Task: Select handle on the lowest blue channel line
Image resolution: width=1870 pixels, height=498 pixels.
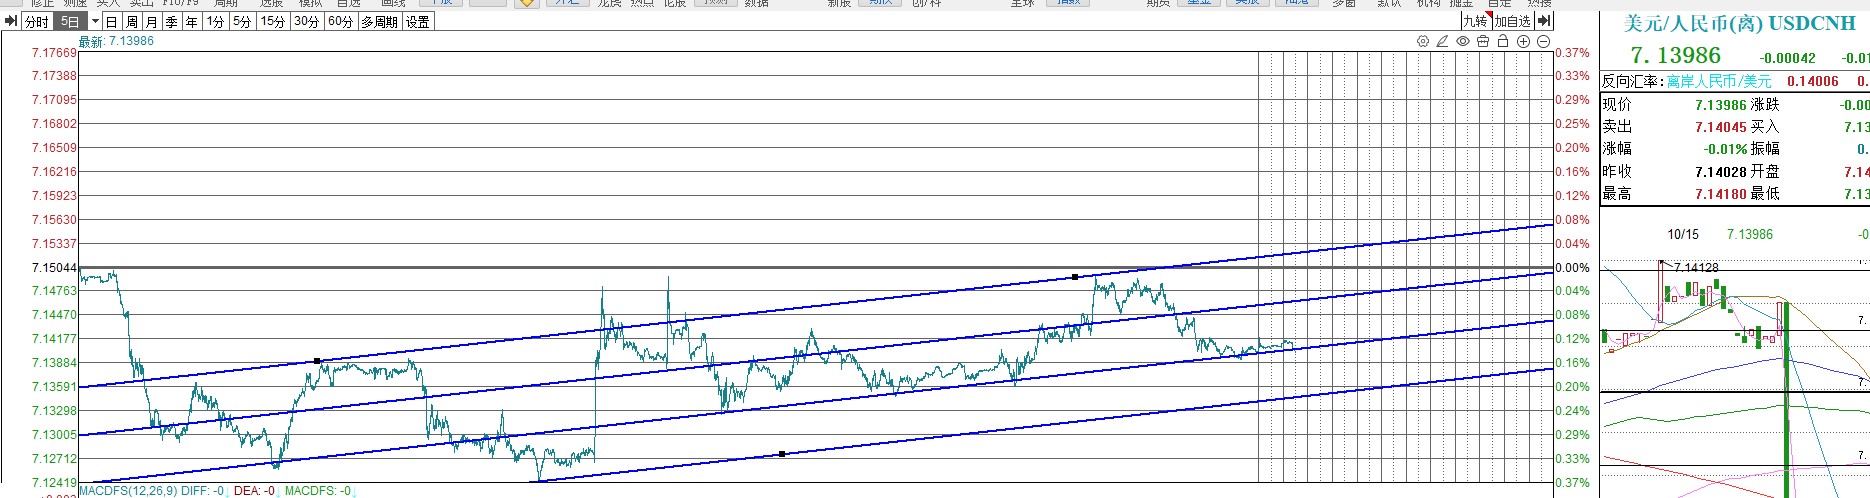Action: pos(782,454)
